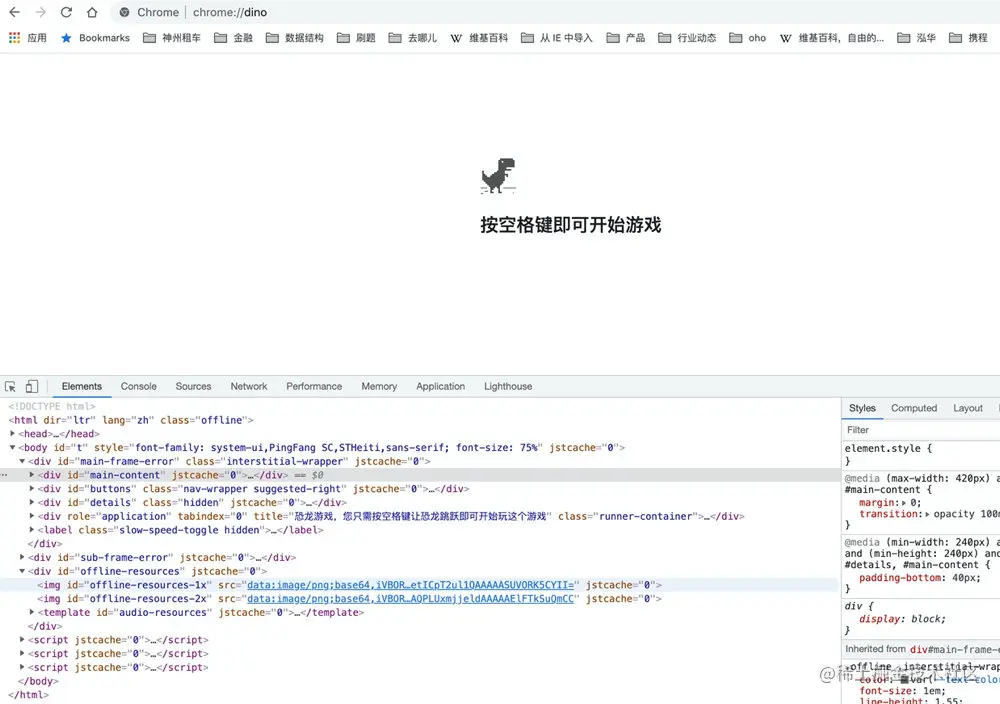1000x704 pixels.
Task: Expand the runner-container div node
Action: click(x=32, y=516)
